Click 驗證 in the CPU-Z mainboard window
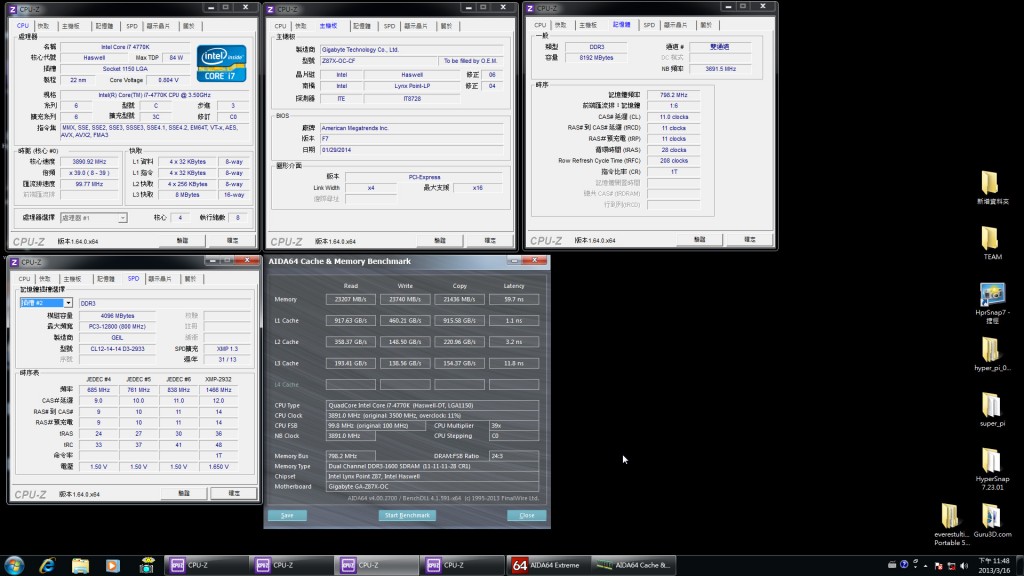Screen dimensions: 1024x576 (x=440, y=240)
